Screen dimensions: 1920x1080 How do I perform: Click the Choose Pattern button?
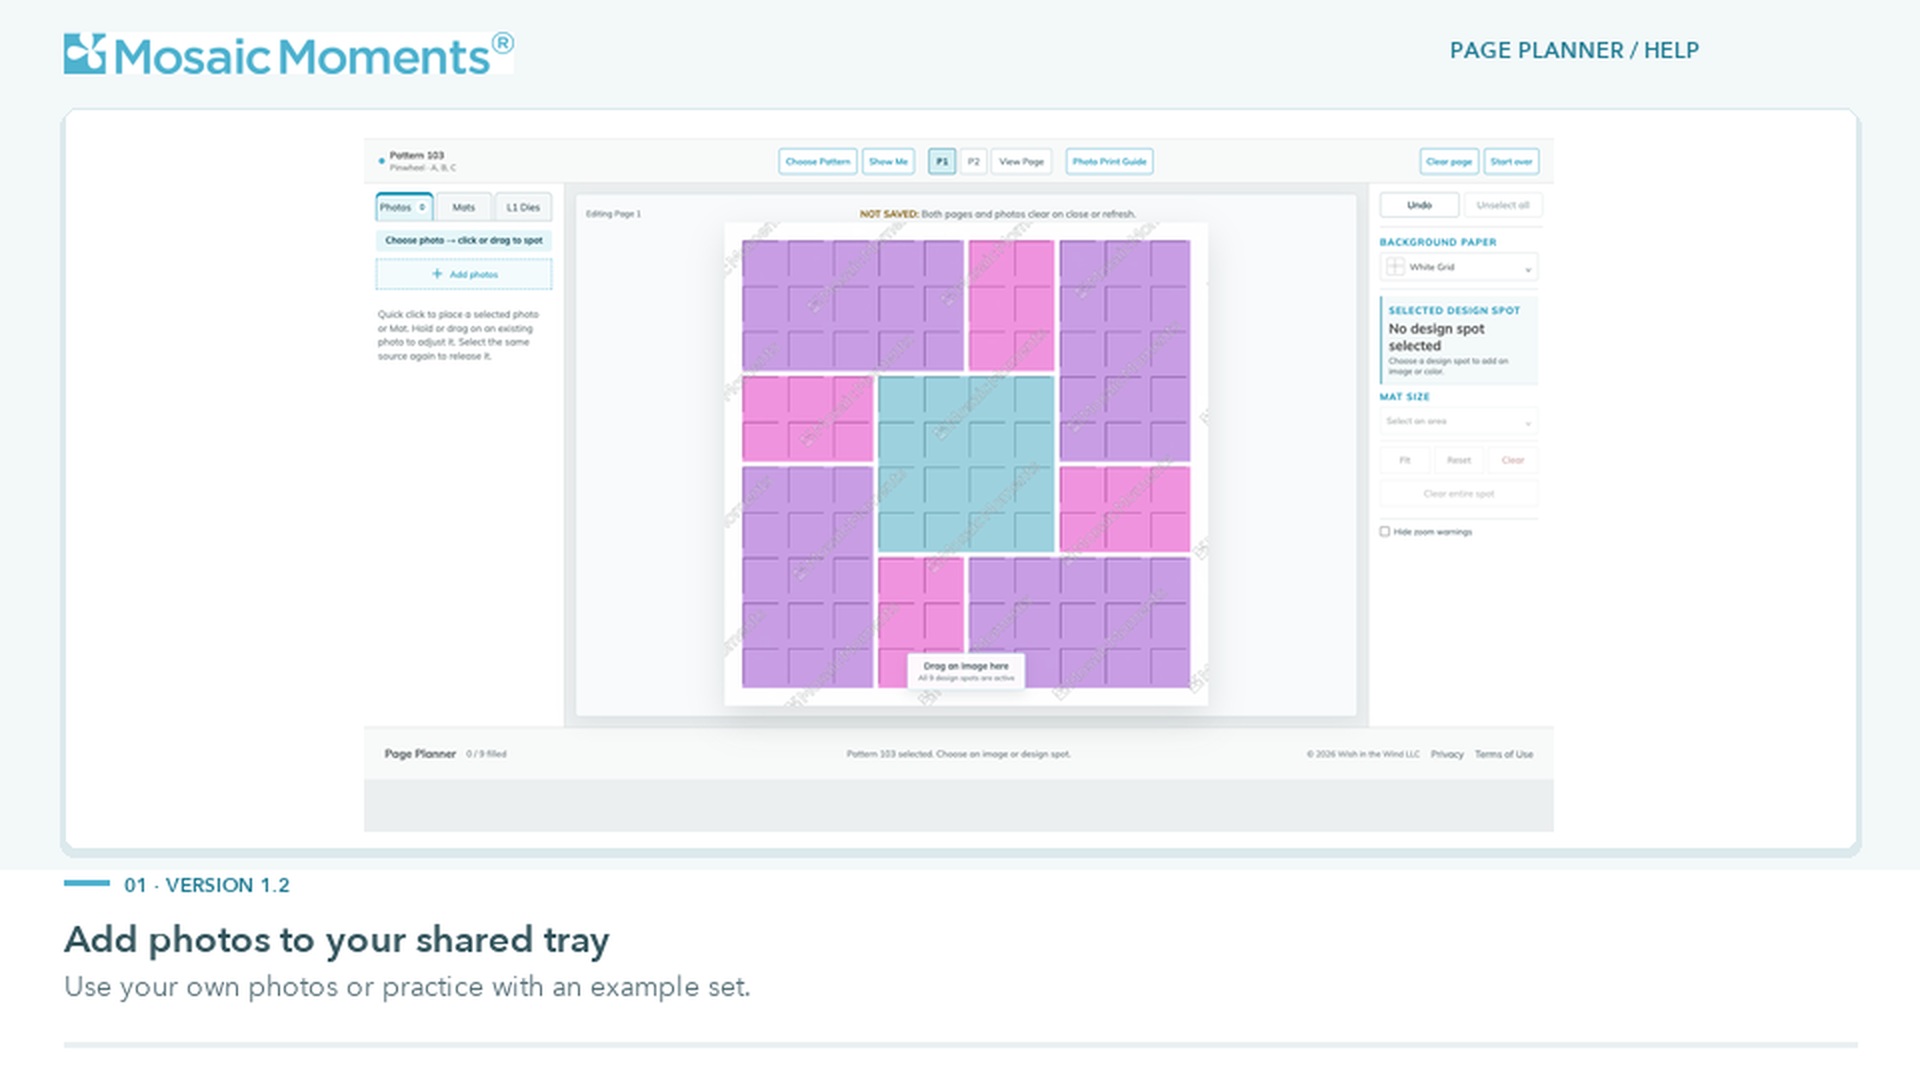tap(817, 162)
